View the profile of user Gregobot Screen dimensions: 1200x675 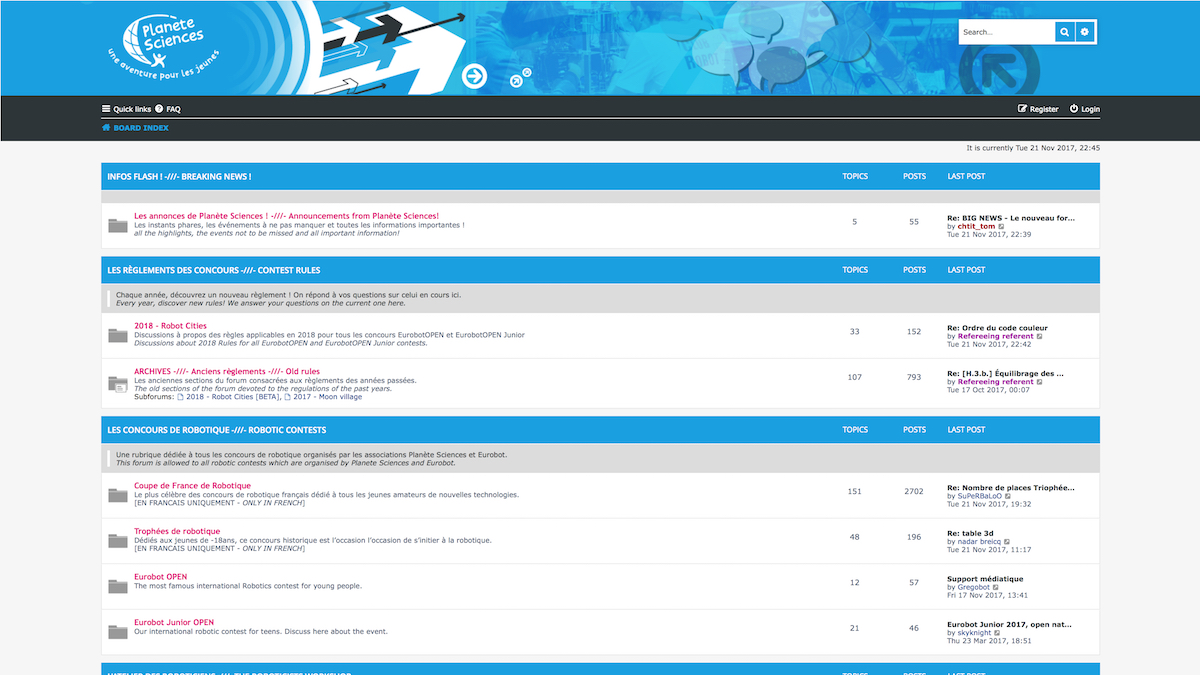point(974,587)
